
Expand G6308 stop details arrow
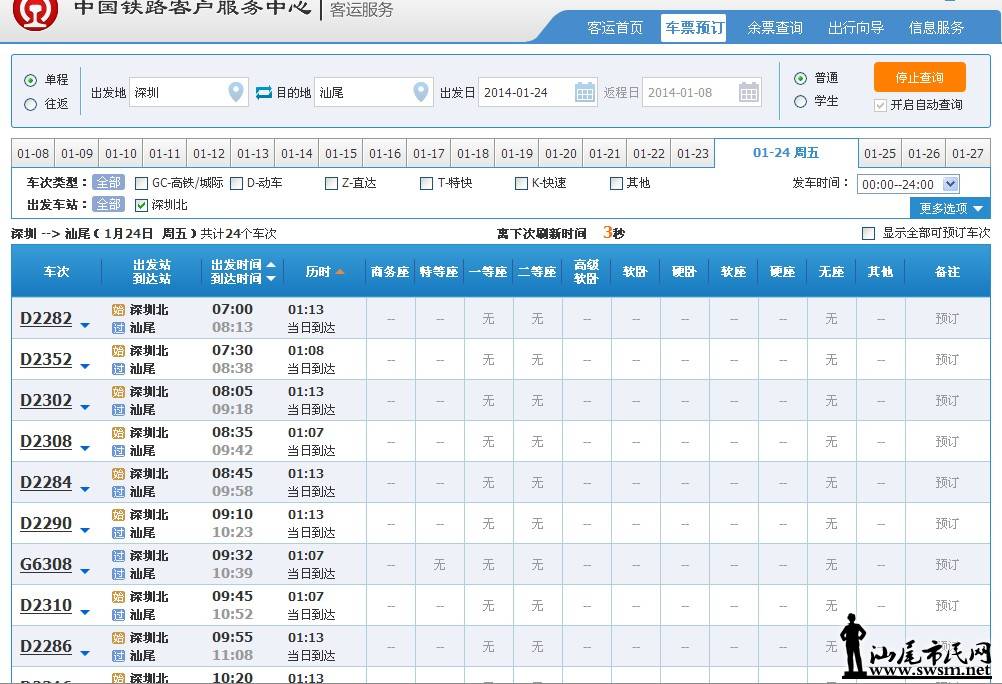85,571
